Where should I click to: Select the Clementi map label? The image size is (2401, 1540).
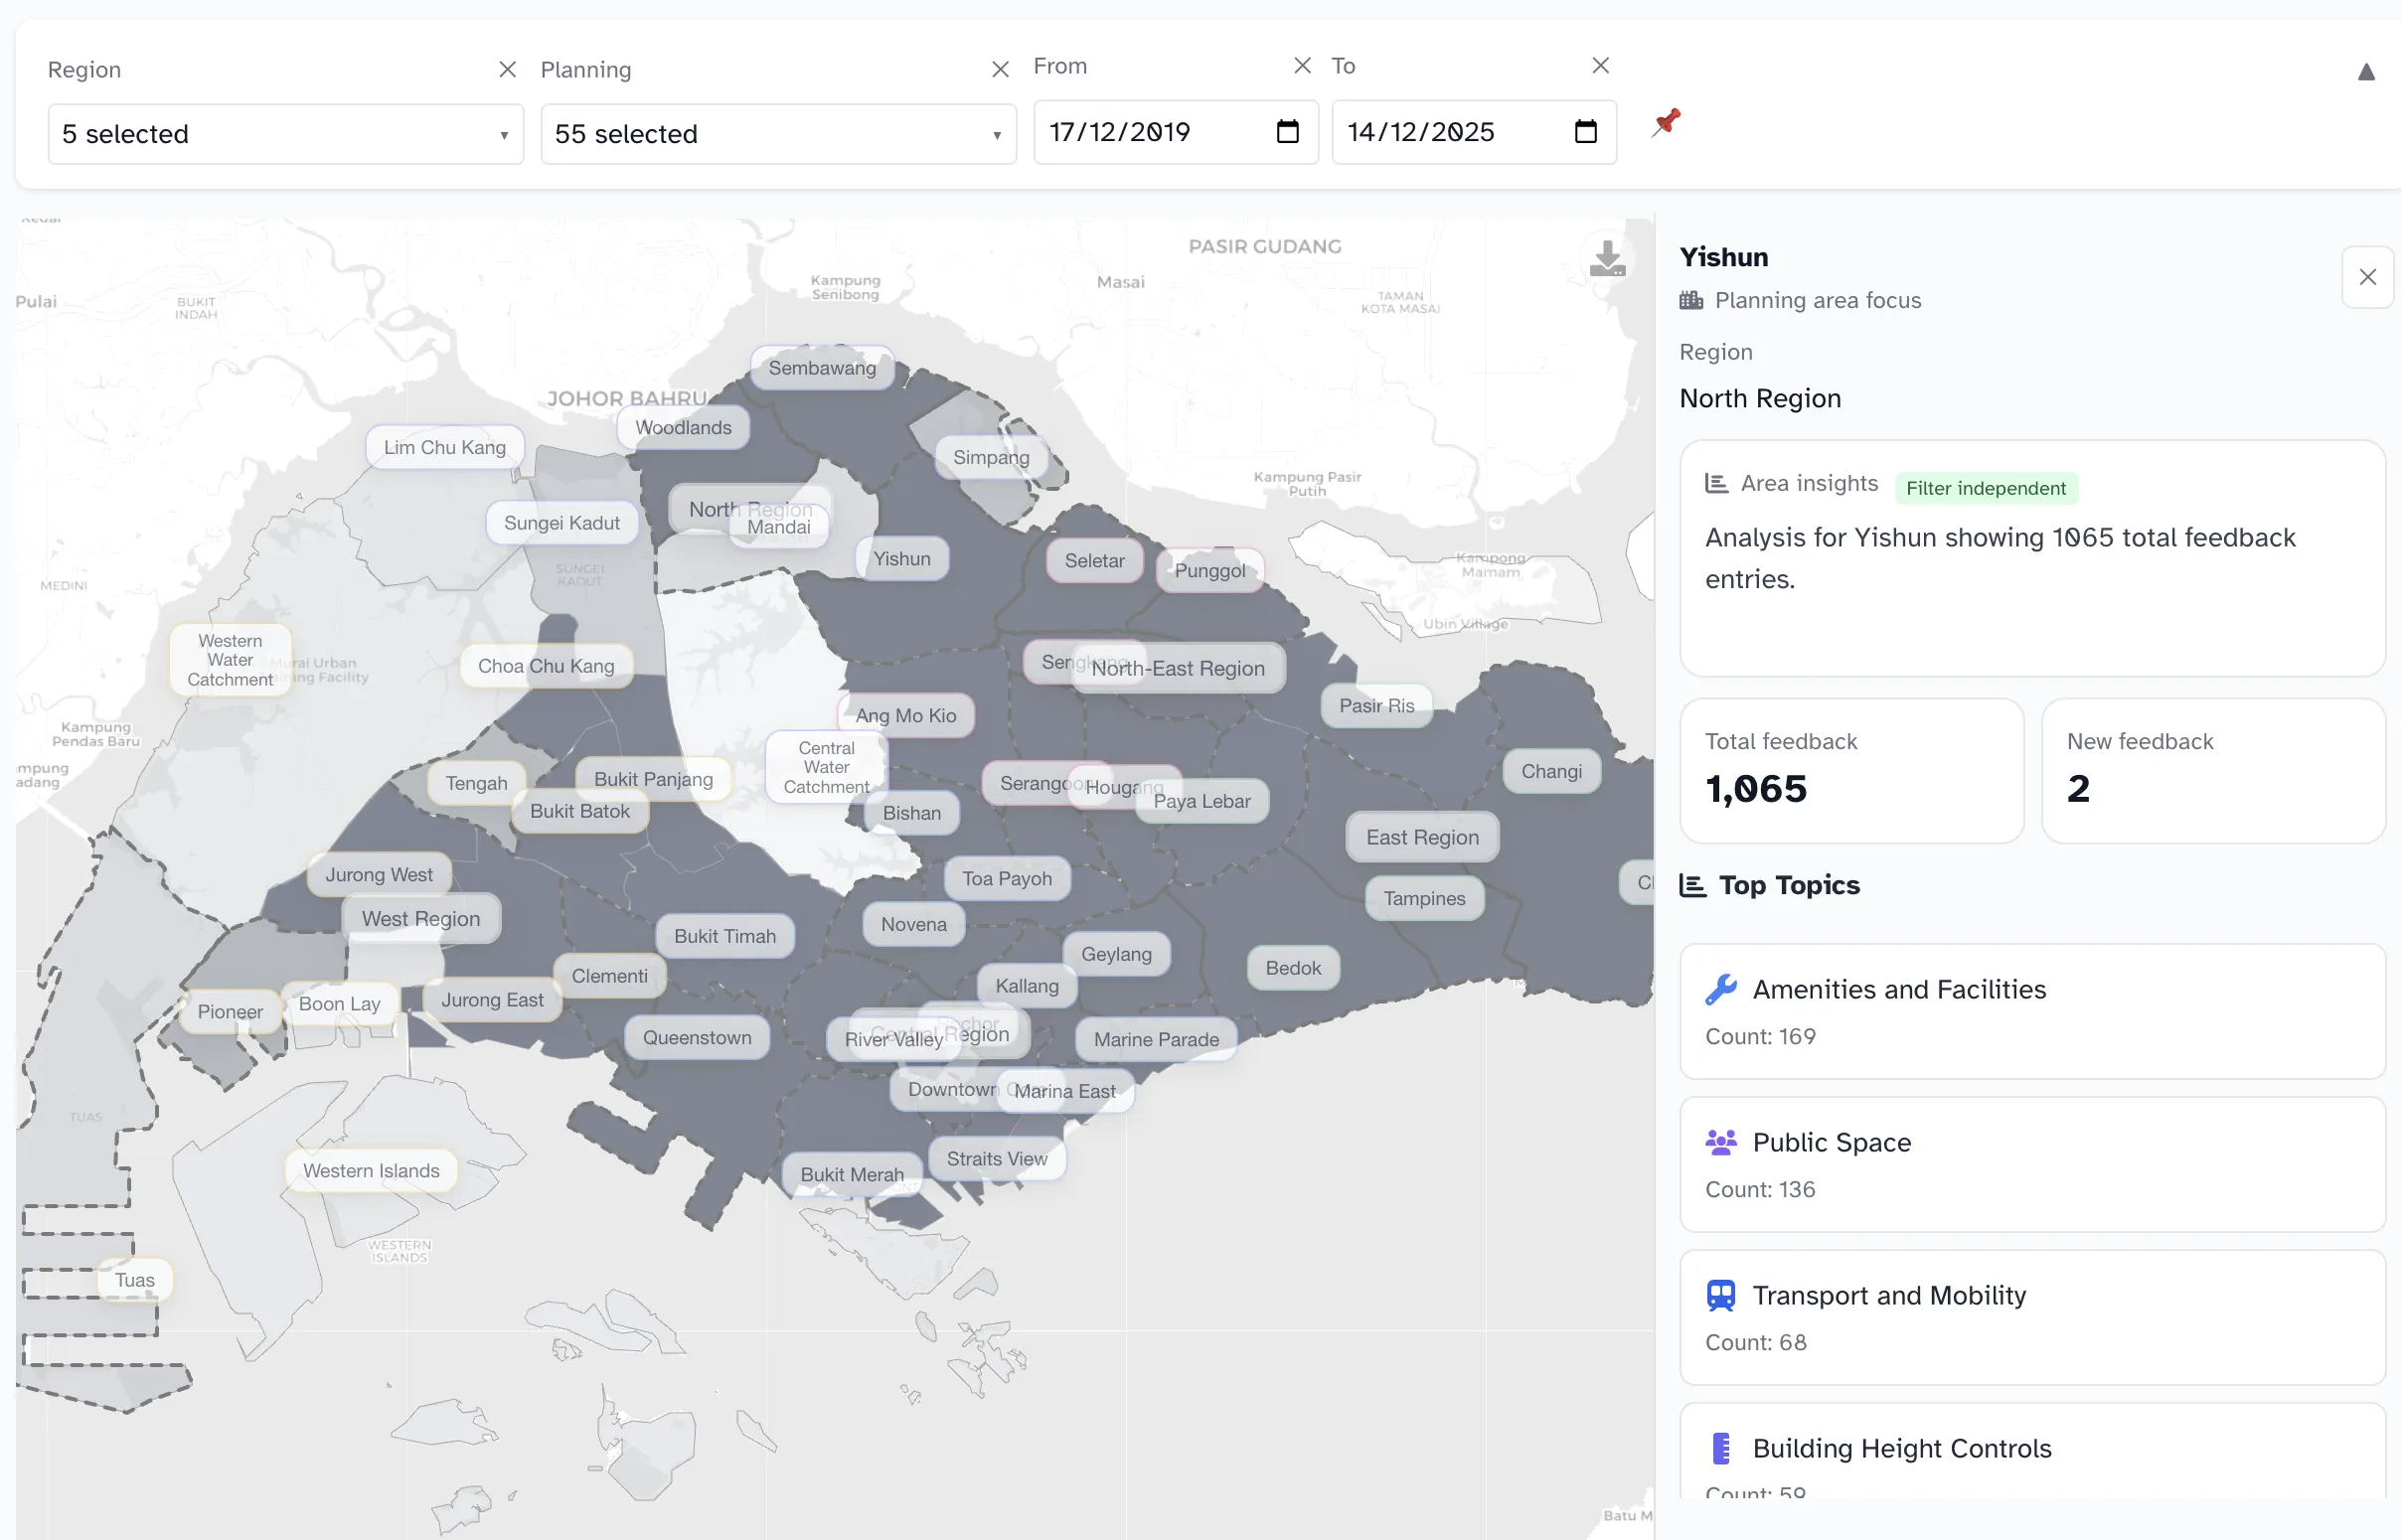(x=609, y=976)
